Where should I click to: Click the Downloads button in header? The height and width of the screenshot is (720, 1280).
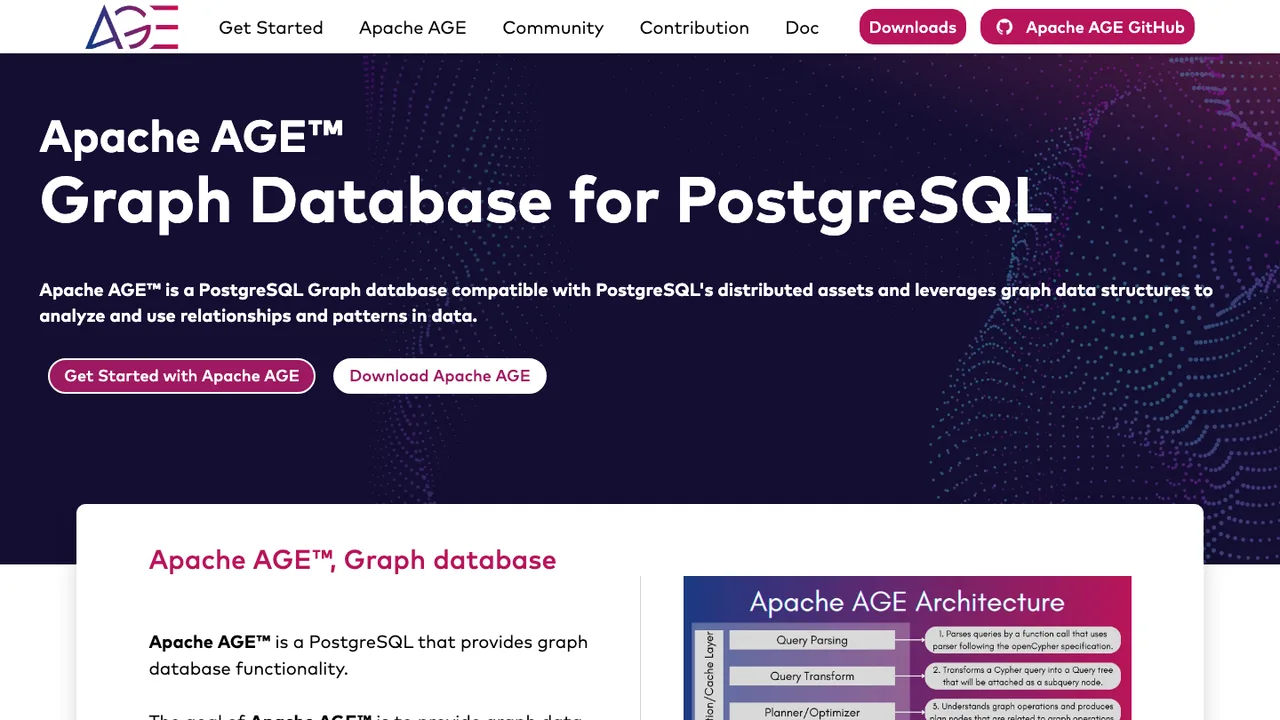(x=913, y=27)
